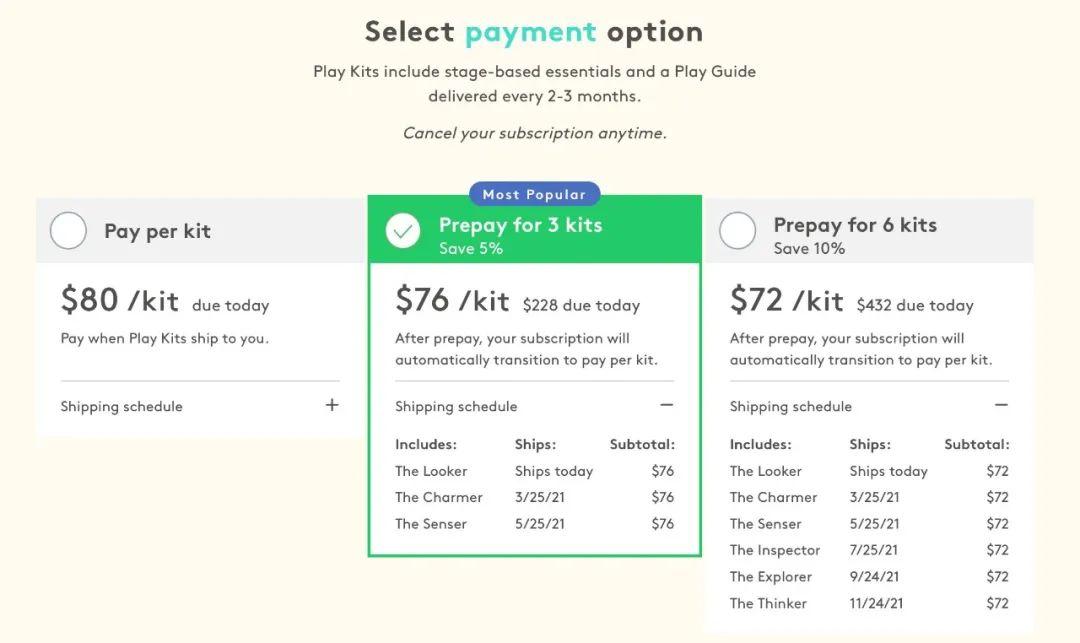Image resolution: width=1080 pixels, height=643 pixels.
Task: Select the Pay per kit radio button
Action: click(x=68, y=231)
